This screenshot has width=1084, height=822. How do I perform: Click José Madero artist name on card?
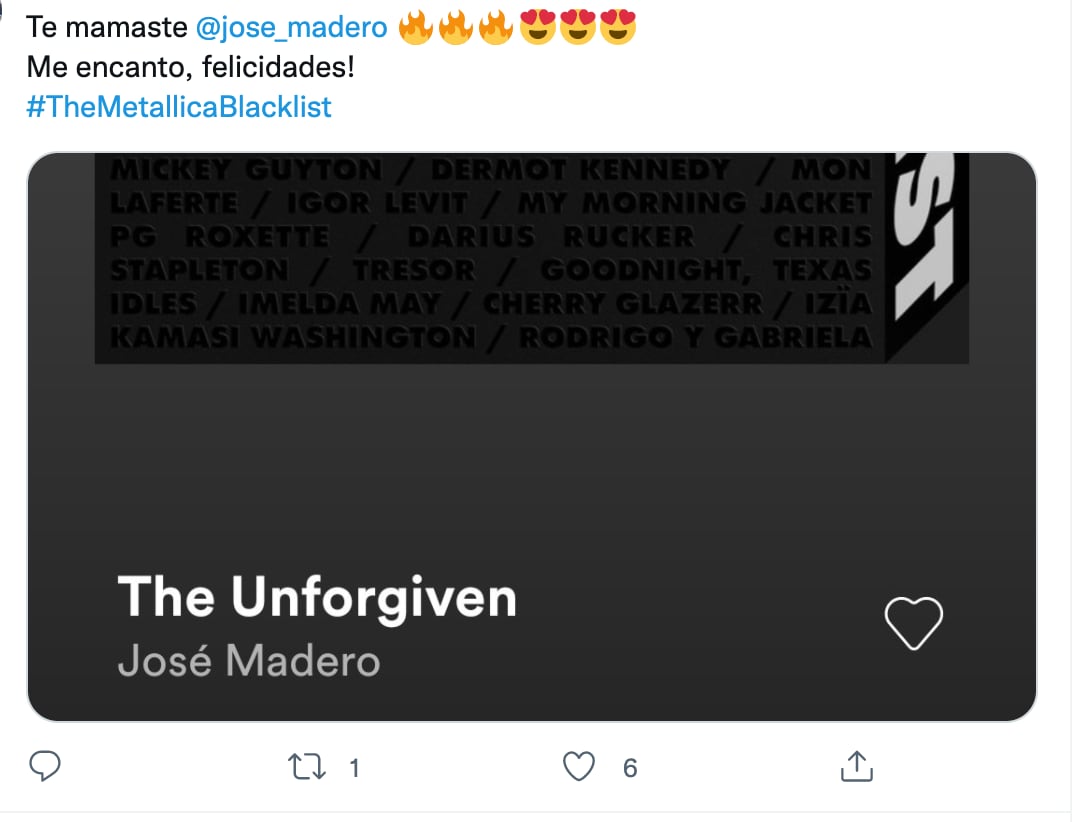[x=249, y=661]
